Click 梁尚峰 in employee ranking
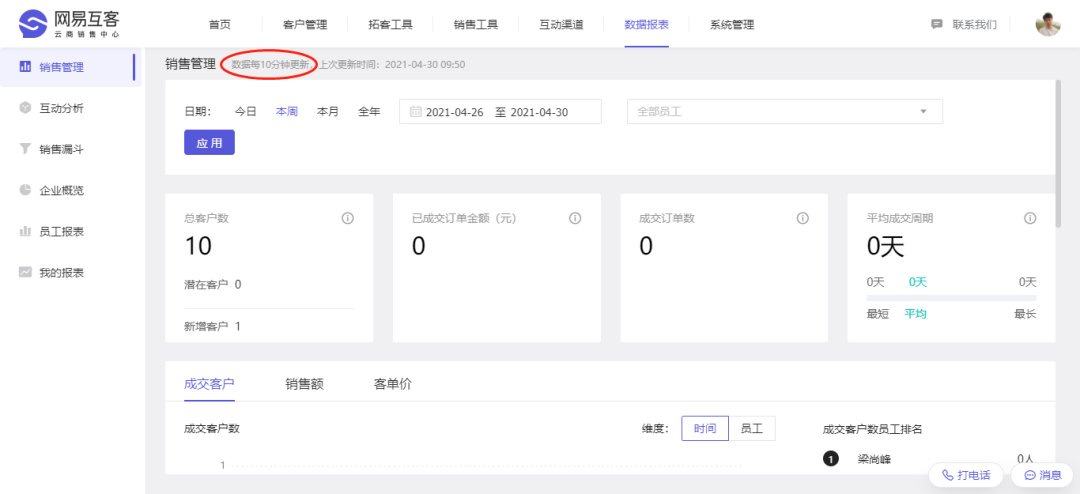Viewport: 1080px width, 494px height. coord(874,458)
